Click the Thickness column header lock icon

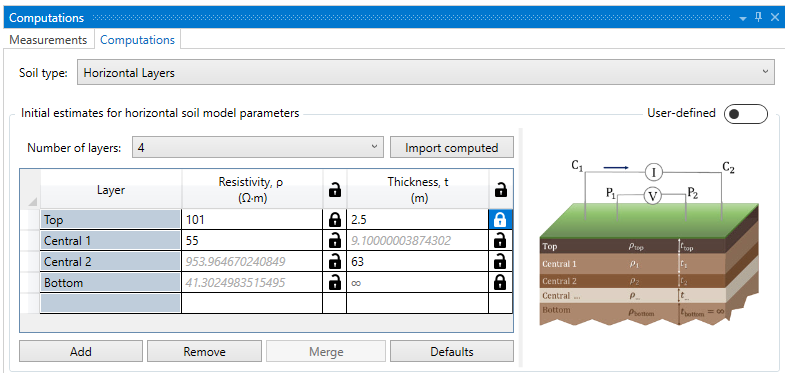(500, 190)
